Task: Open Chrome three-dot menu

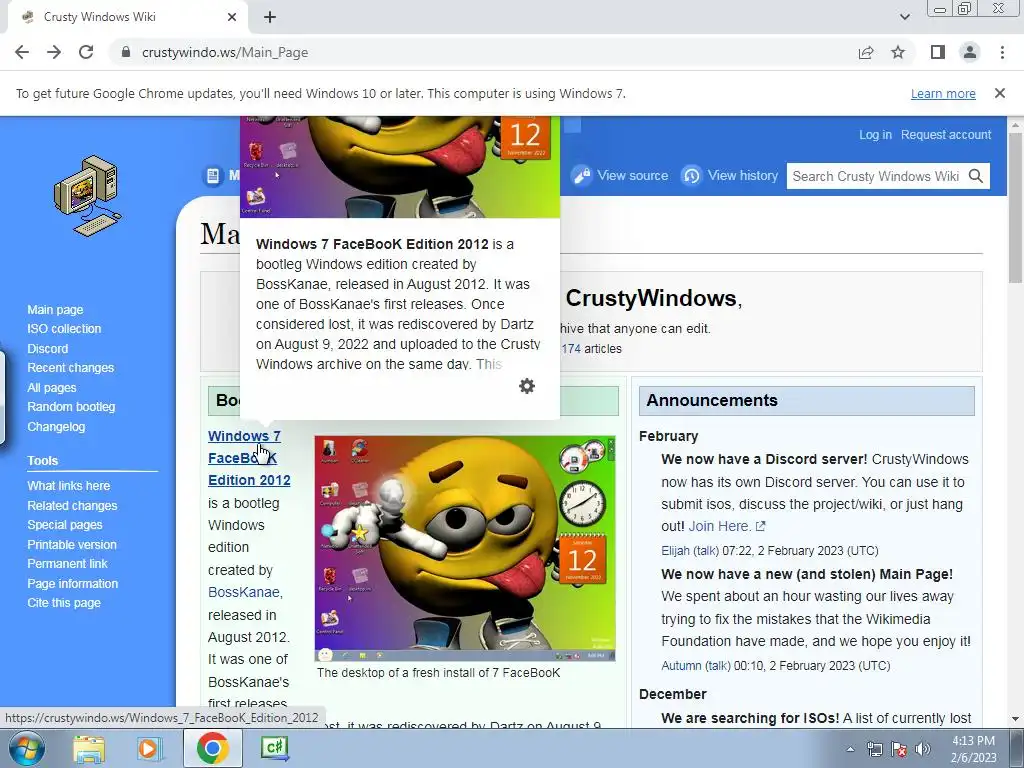Action: (x=1002, y=52)
